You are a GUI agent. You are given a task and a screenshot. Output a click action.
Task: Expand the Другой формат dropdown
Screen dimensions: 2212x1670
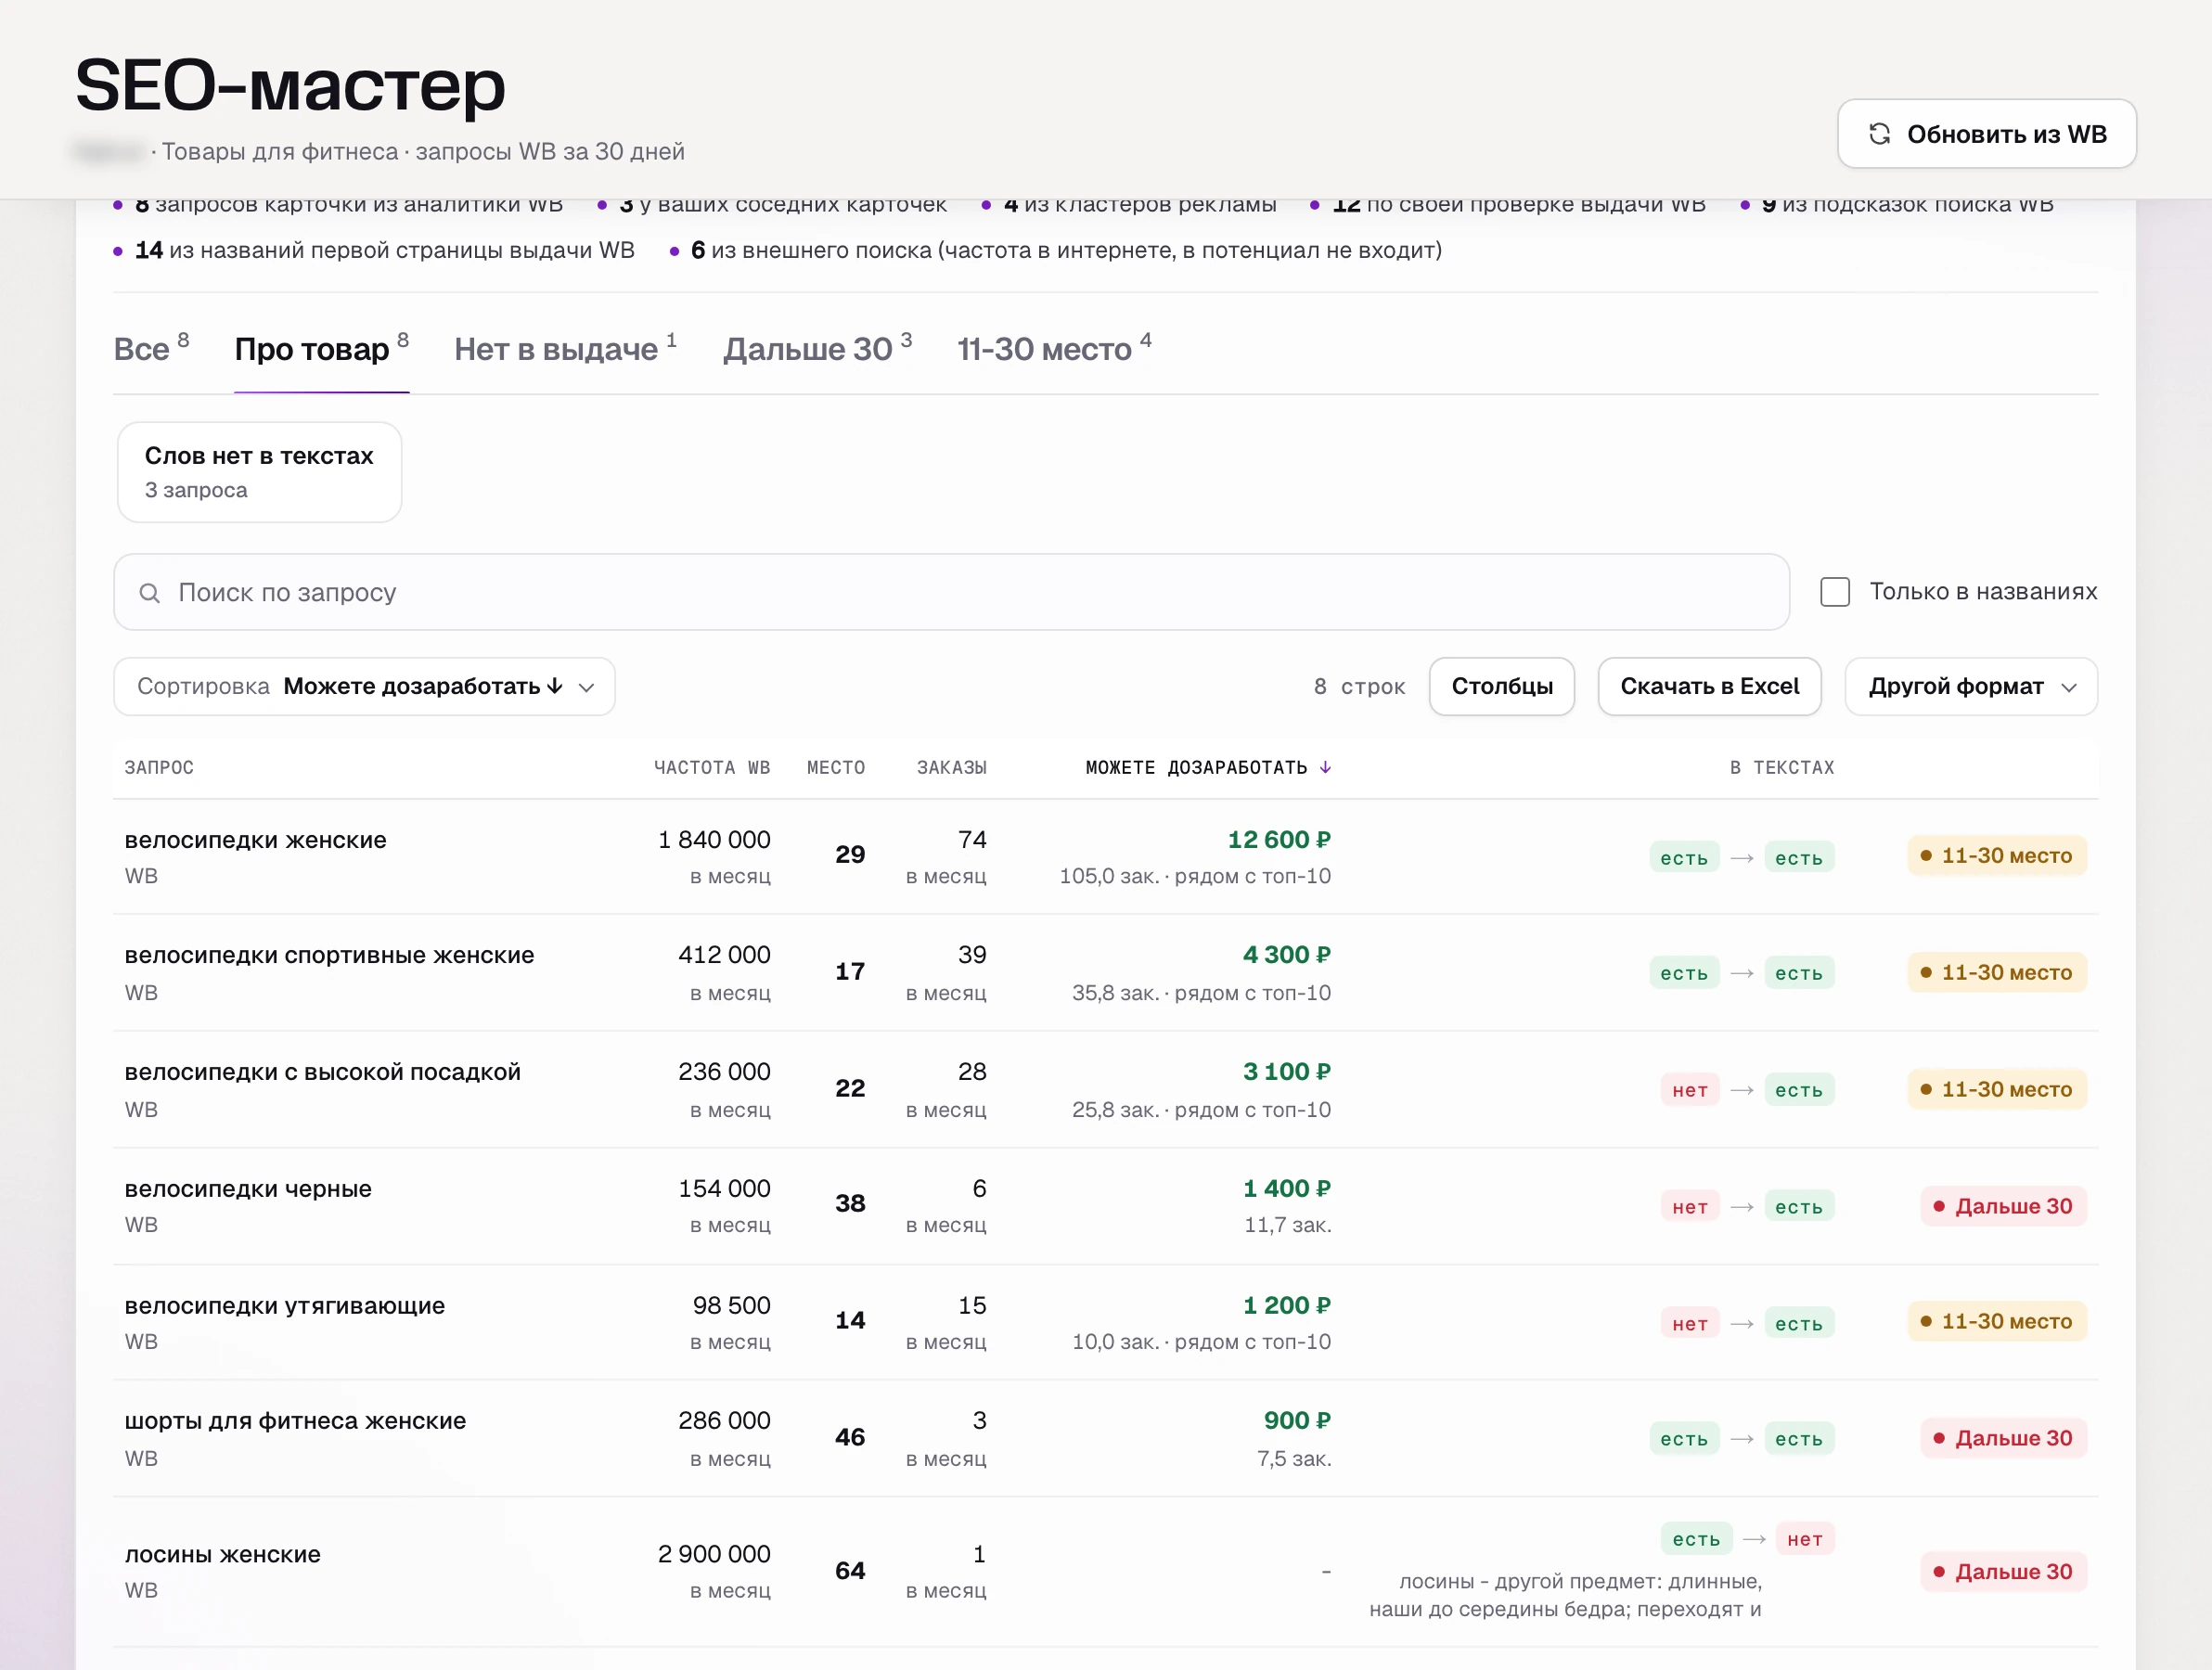click(x=1970, y=686)
